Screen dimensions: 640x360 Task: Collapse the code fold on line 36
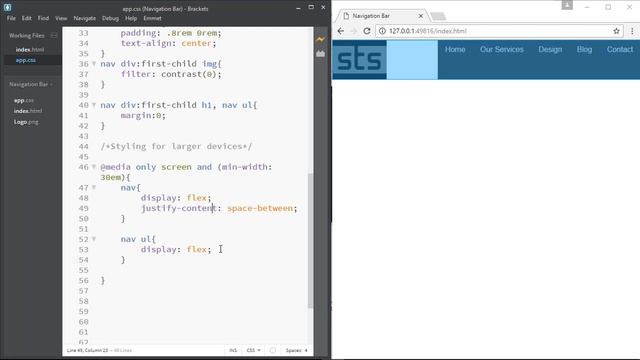[x=94, y=64]
